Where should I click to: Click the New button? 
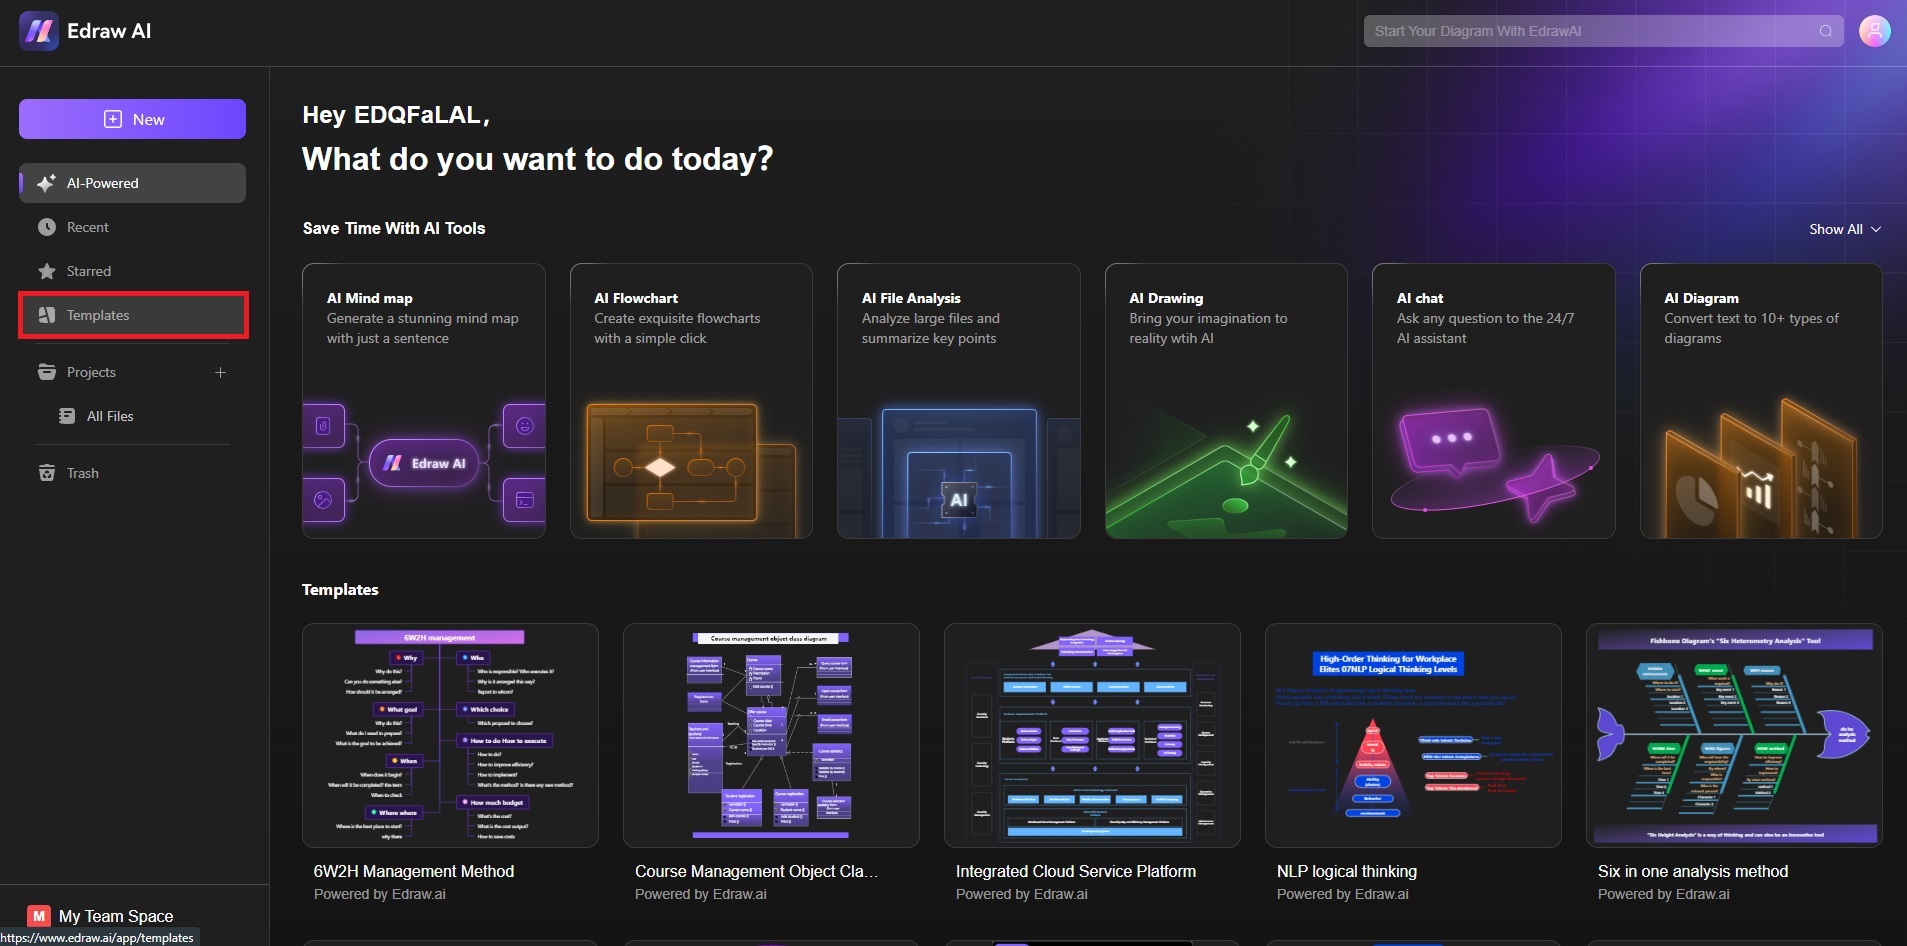pyautogui.click(x=132, y=119)
